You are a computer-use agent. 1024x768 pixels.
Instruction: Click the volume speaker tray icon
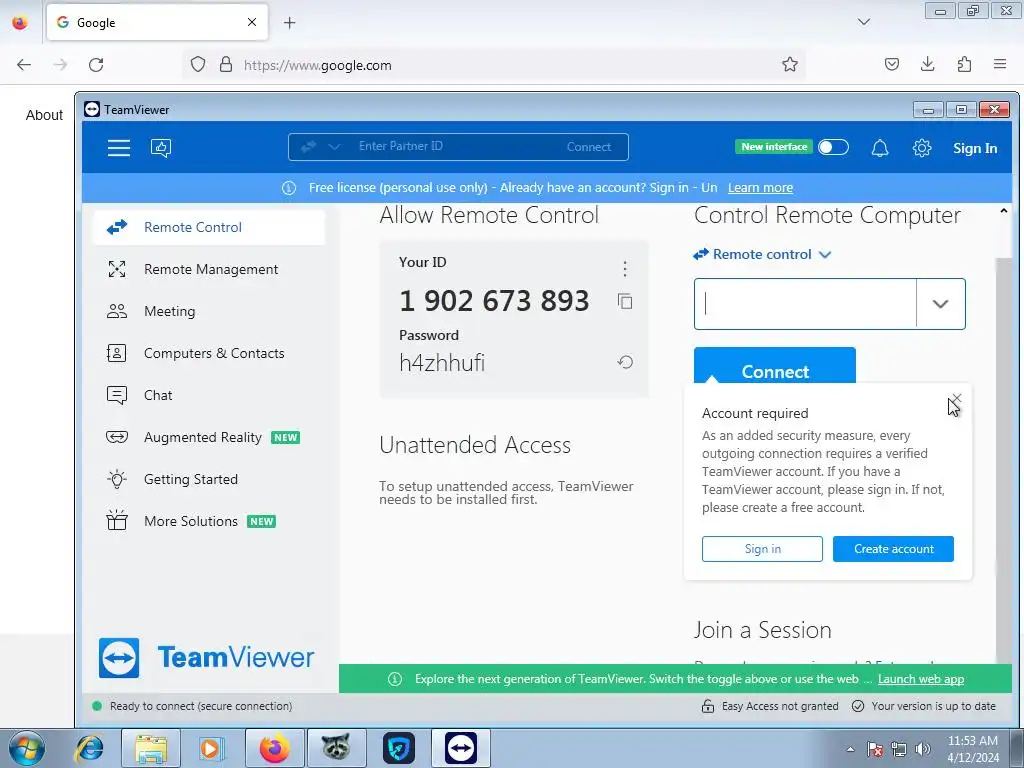923,749
